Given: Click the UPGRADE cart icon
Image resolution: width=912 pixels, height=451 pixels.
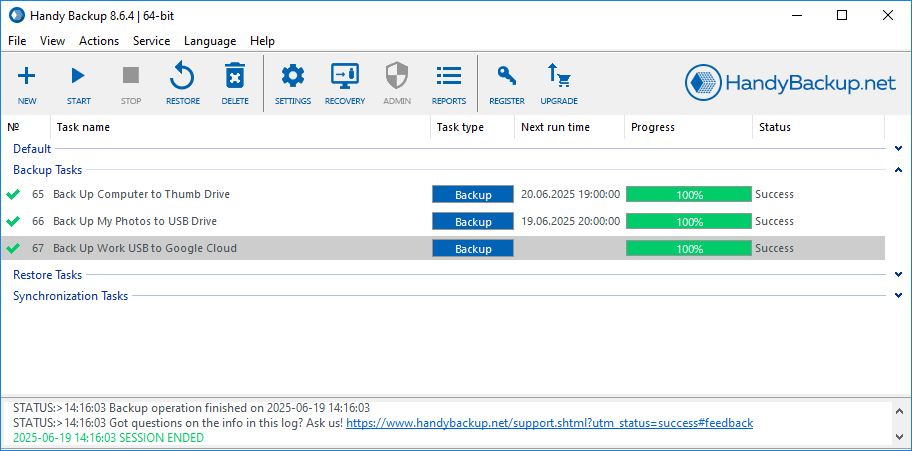Looking at the screenshot, I should [x=559, y=76].
